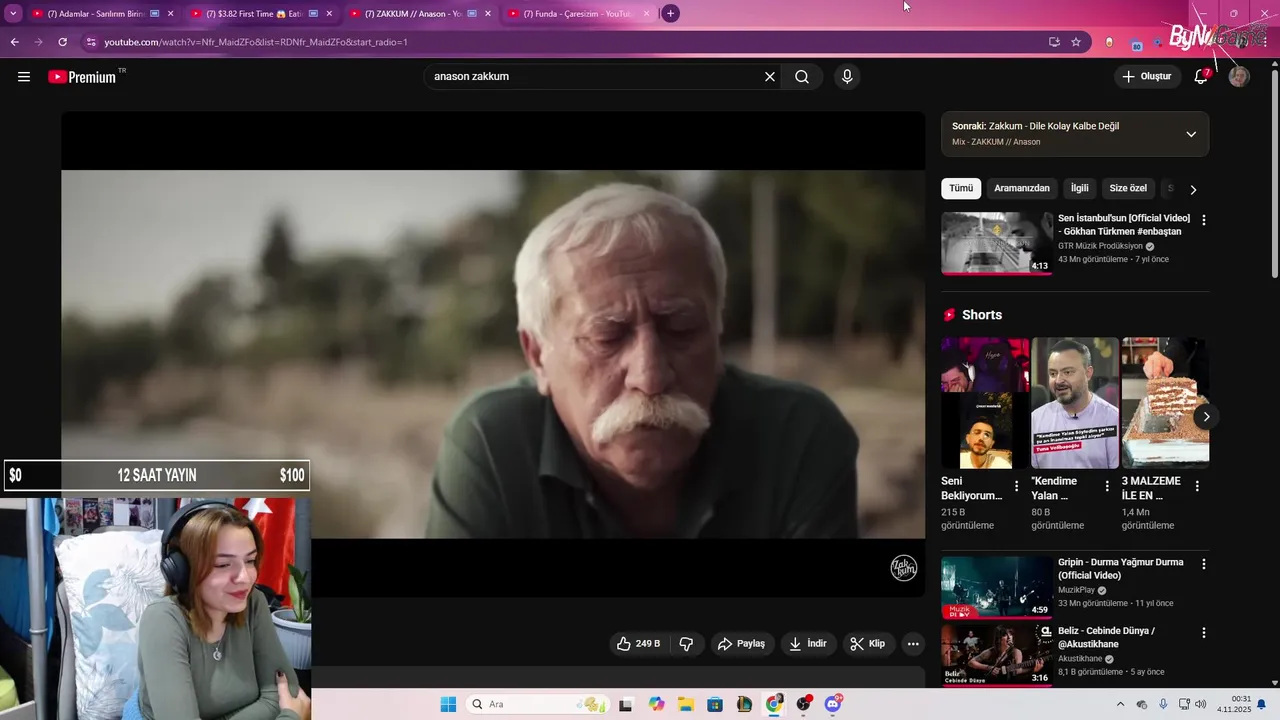This screenshot has height=720, width=1280.
Task: Click Windows taskbar search box
Action: [540, 704]
